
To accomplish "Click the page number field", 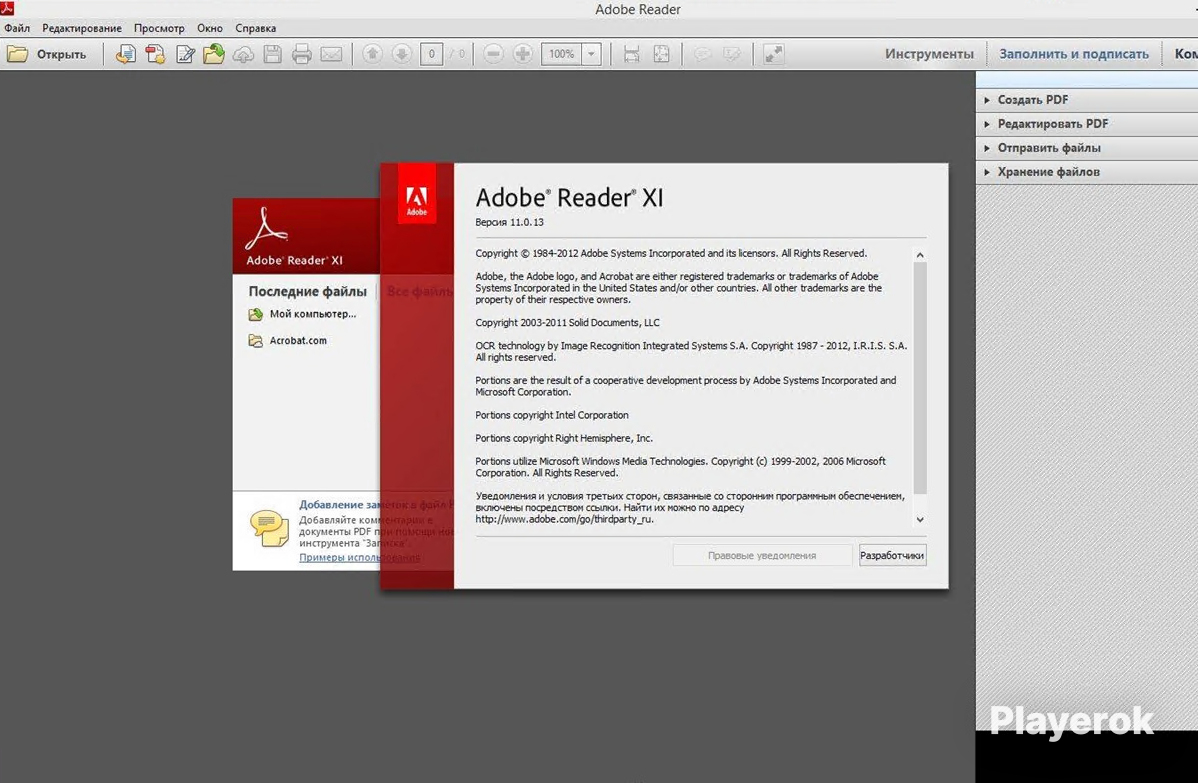I will (x=432, y=54).
